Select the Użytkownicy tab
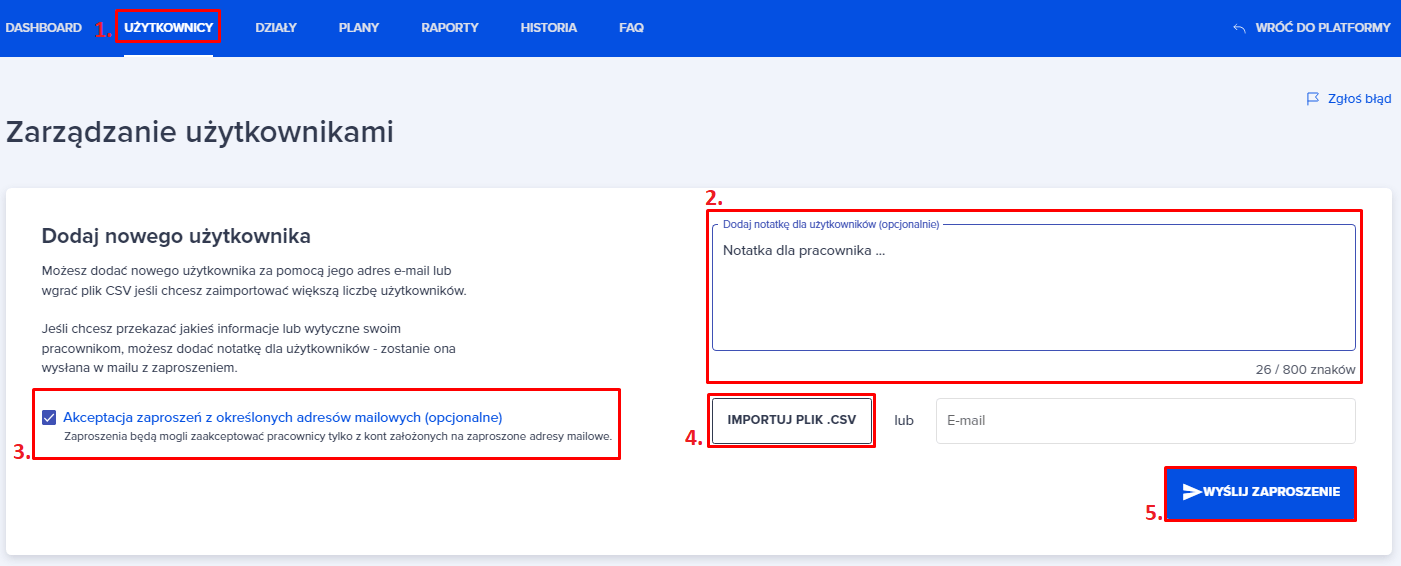Image resolution: width=1401 pixels, height=566 pixels. tap(168, 28)
